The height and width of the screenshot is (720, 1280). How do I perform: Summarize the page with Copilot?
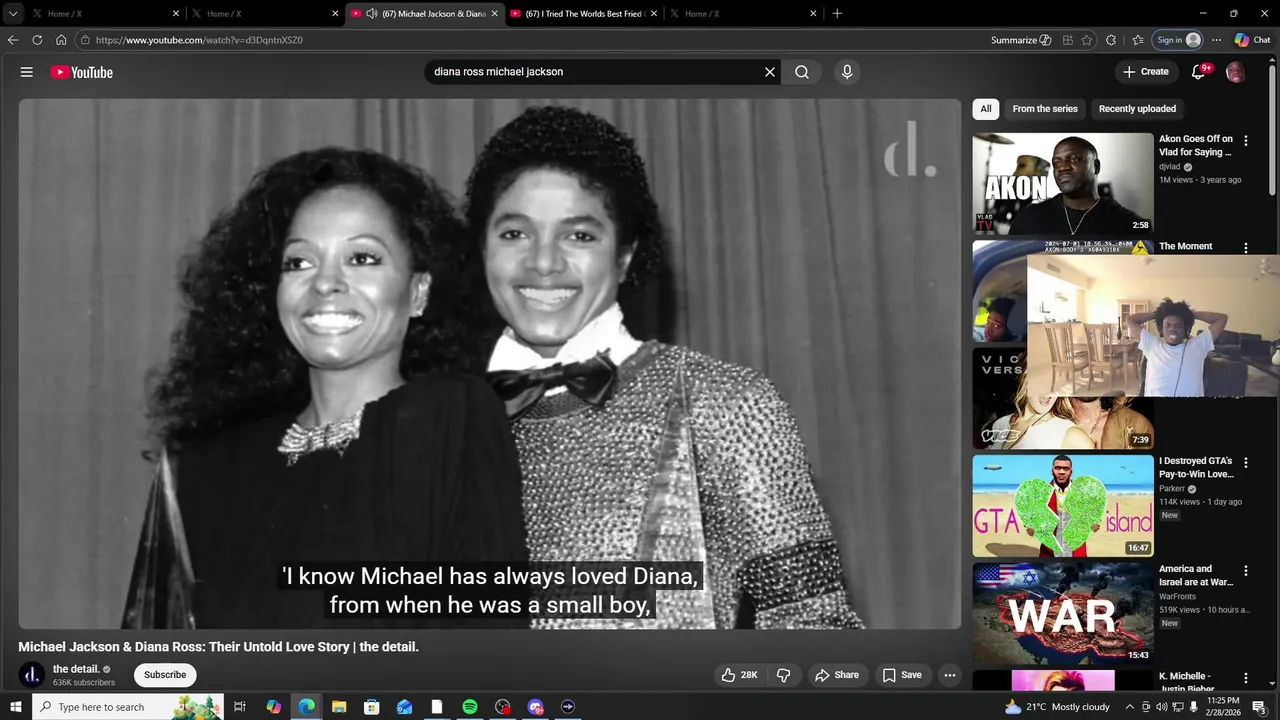(1021, 40)
